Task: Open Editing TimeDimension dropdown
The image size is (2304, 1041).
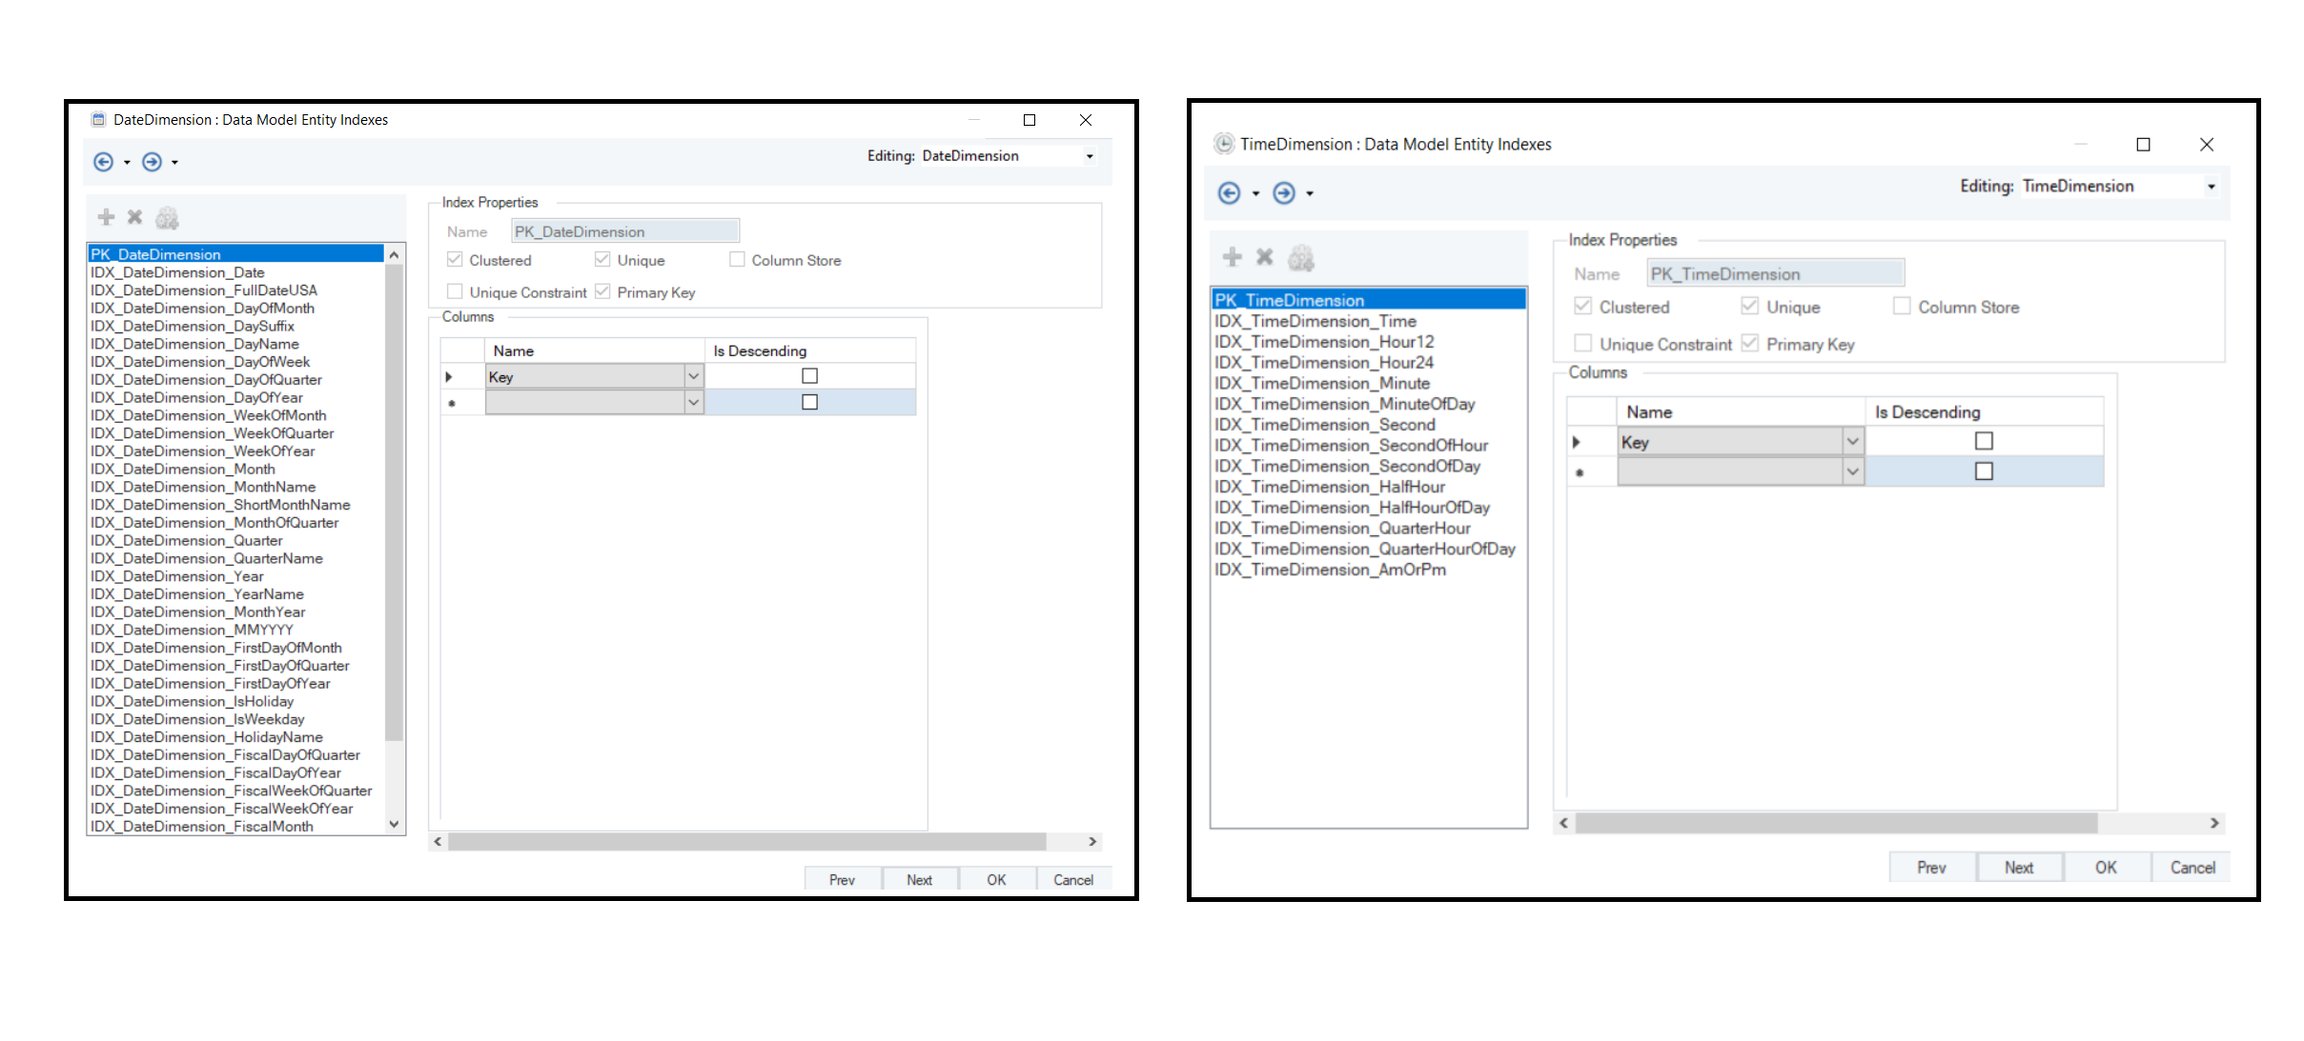Action: coord(2211,187)
